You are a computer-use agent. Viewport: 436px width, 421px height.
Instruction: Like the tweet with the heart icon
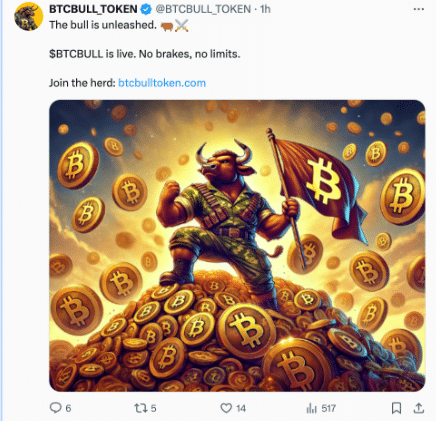(x=226, y=408)
